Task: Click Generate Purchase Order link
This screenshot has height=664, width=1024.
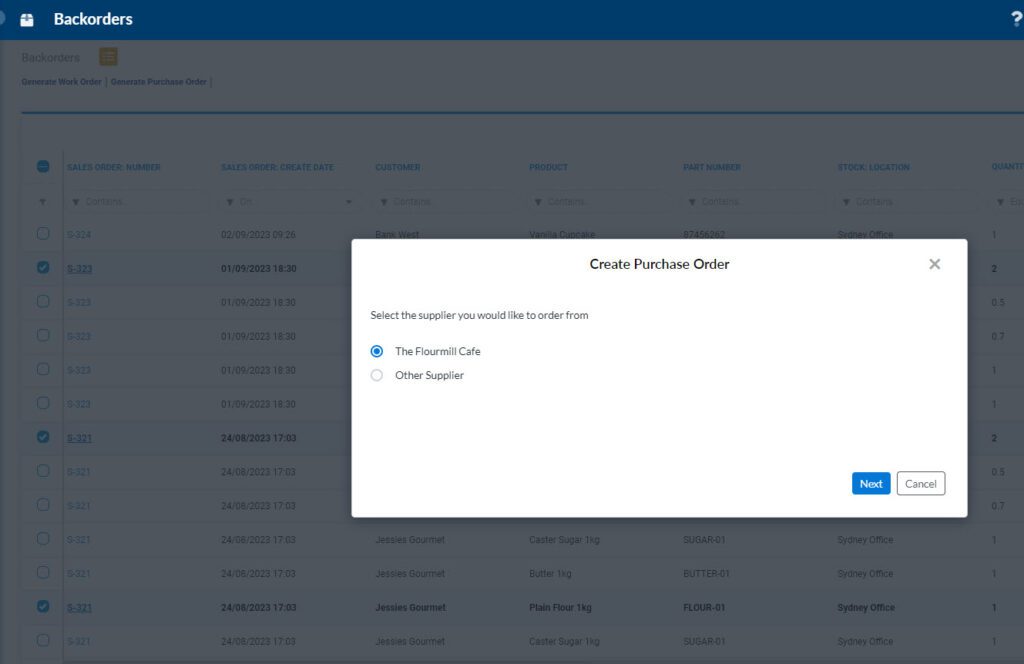Action: click(159, 82)
